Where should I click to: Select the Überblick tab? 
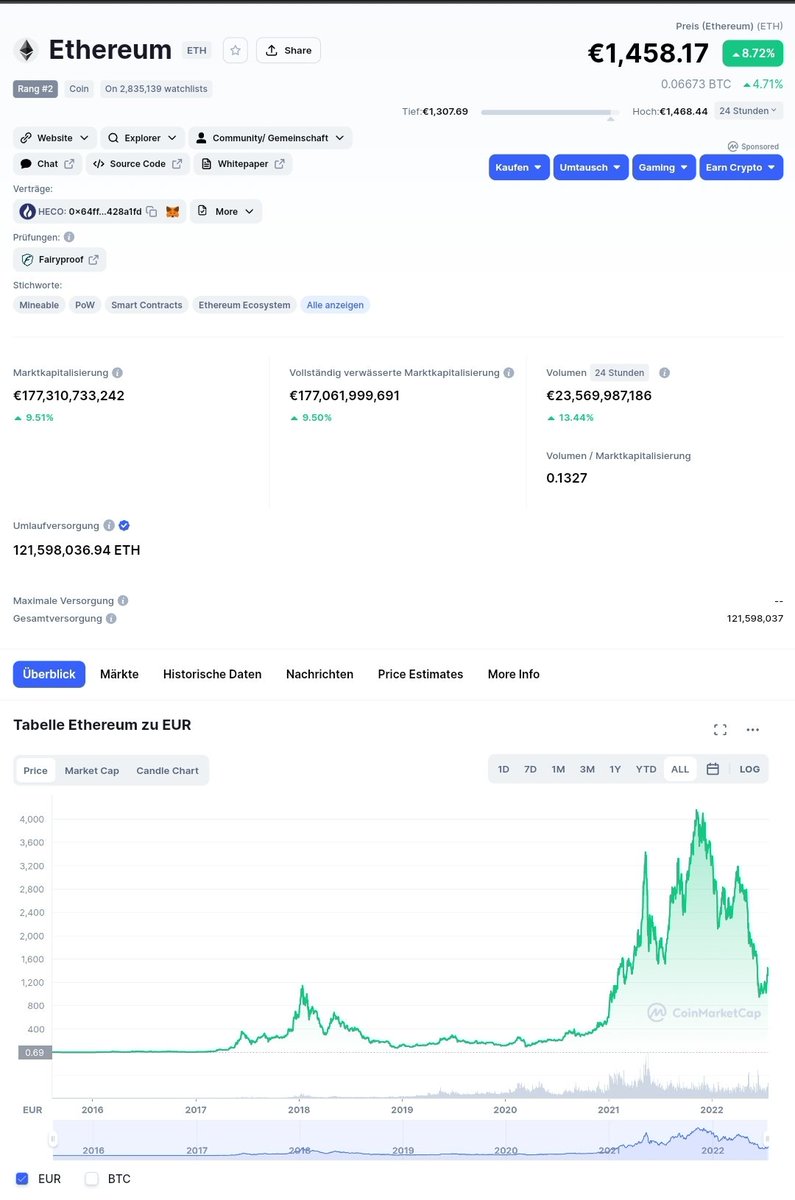(x=49, y=674)
